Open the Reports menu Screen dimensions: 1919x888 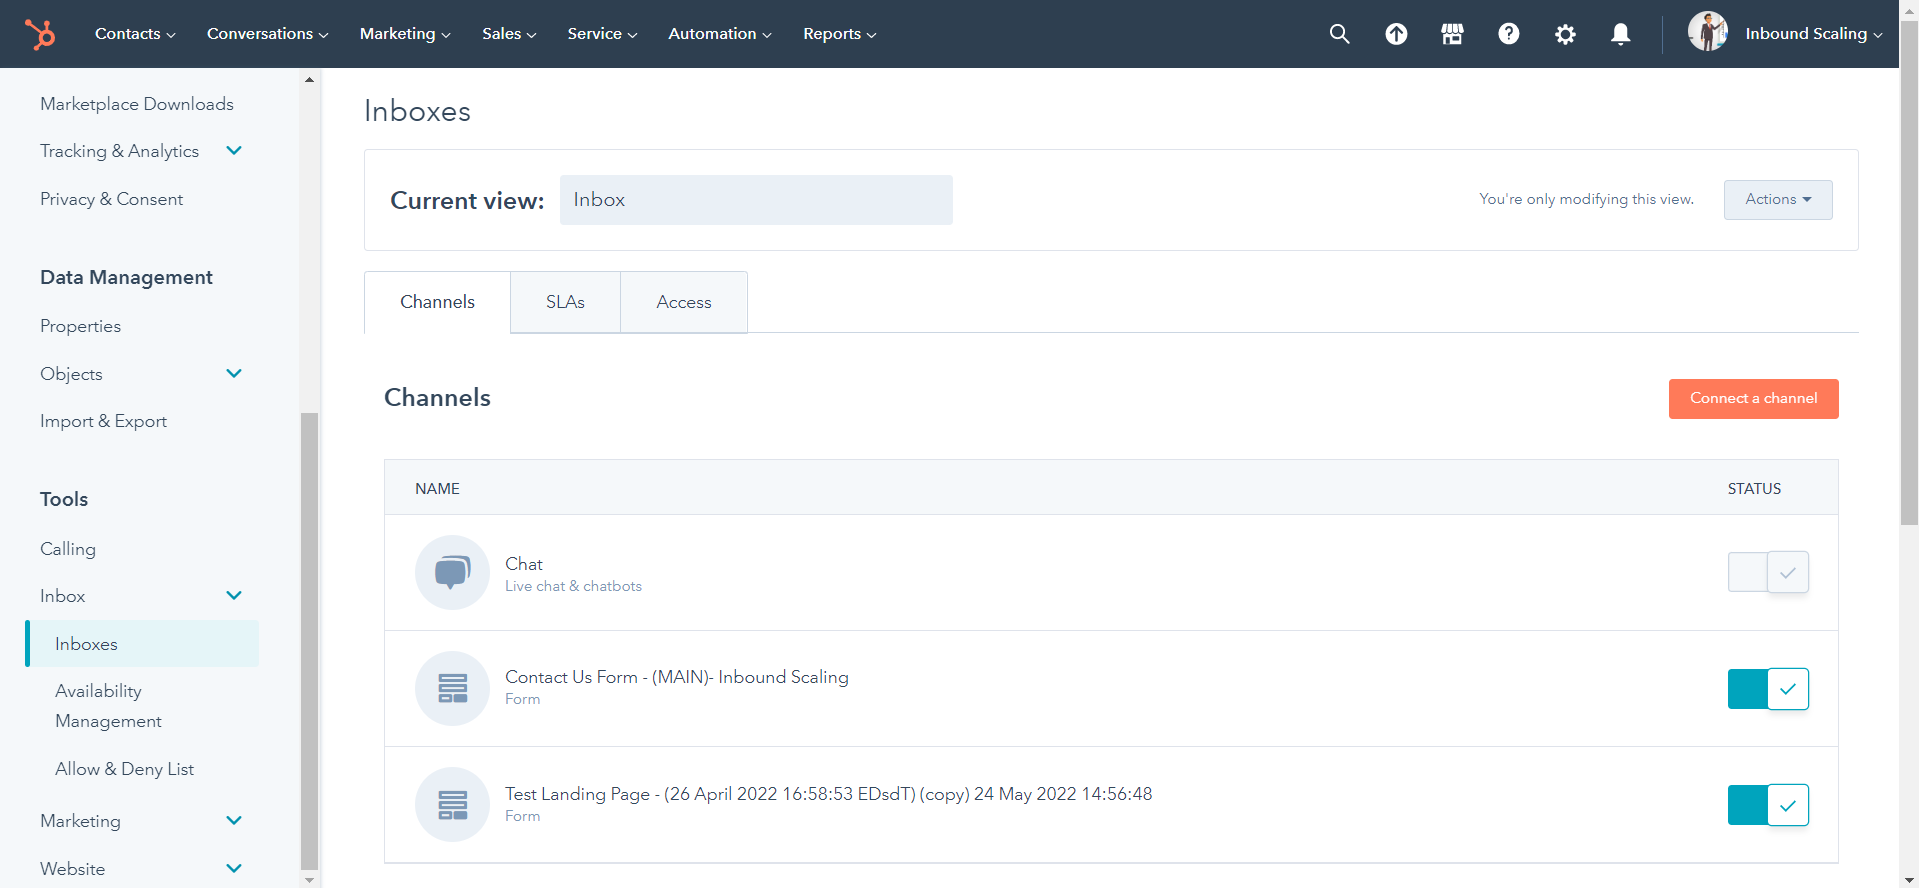click(x=839, y=34)
